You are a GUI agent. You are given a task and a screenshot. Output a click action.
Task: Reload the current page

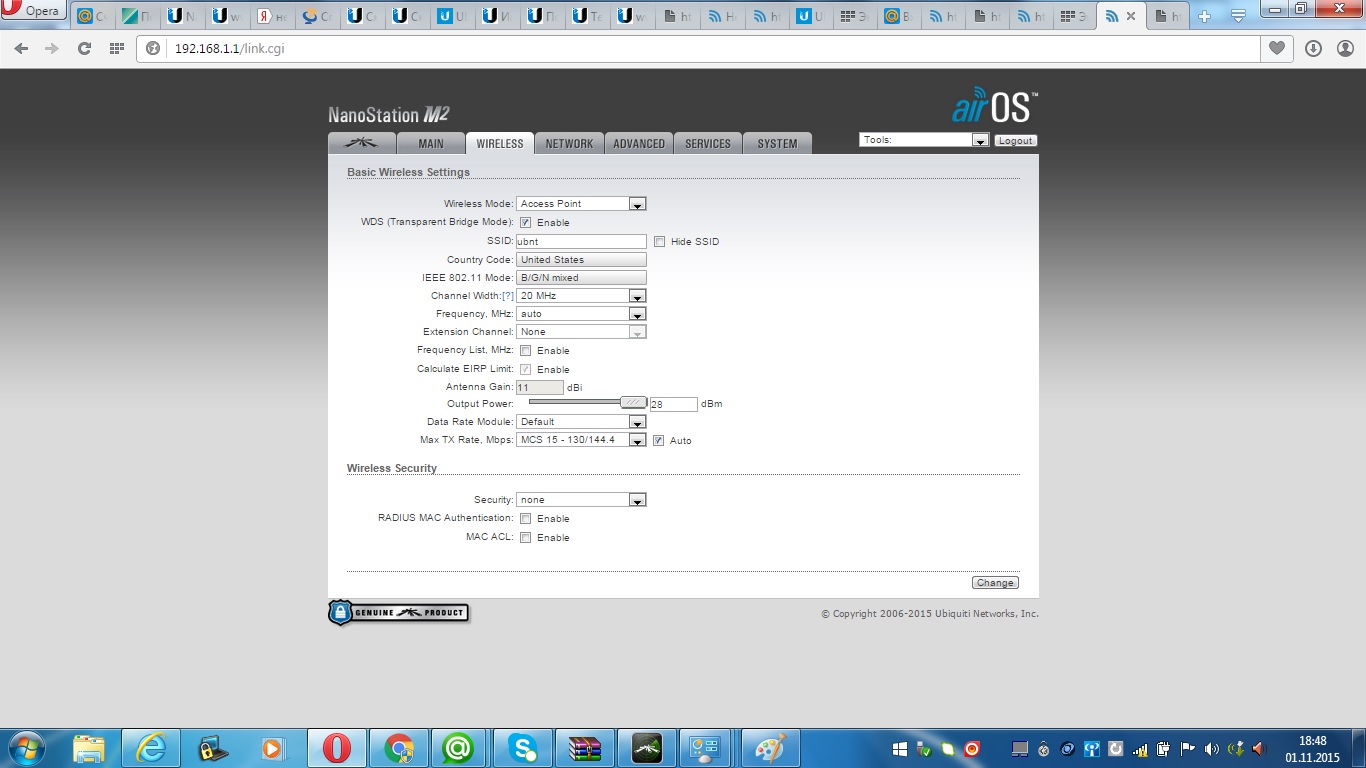[84, 48]
